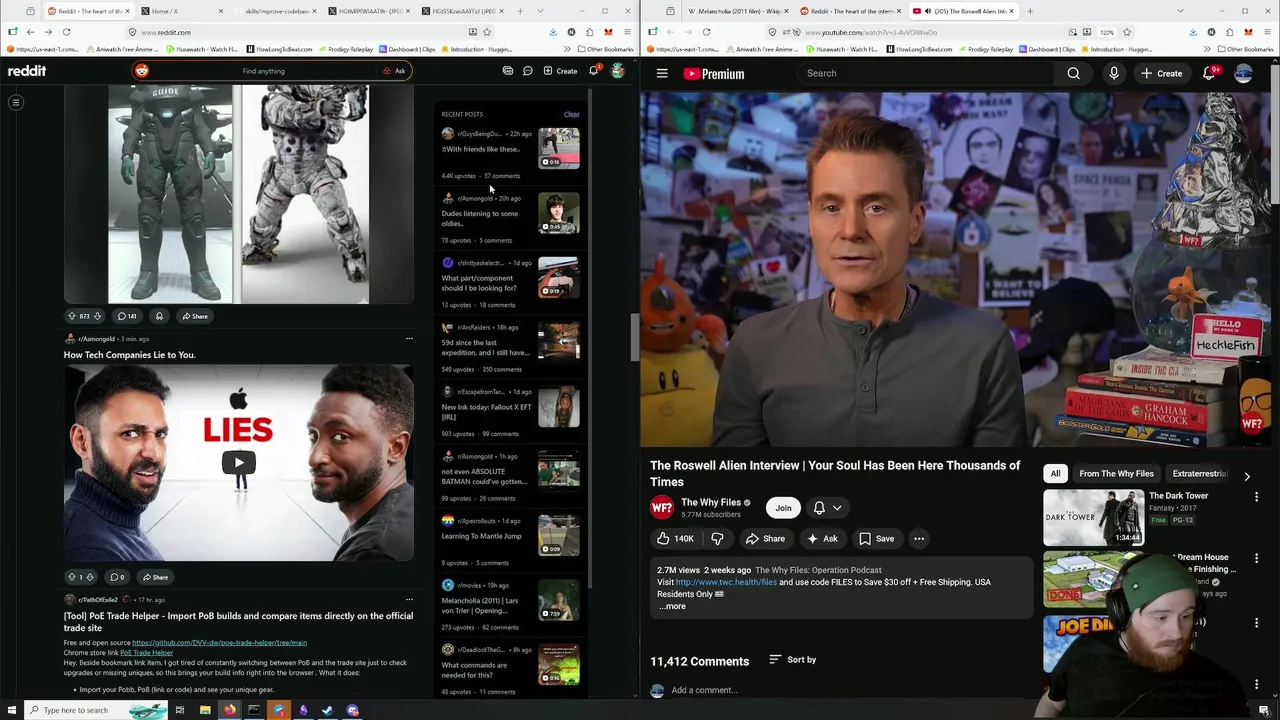This screenshot has height=720, width=1280.
Task: Click the YouTube Premium logo
Action: point(714,73)
